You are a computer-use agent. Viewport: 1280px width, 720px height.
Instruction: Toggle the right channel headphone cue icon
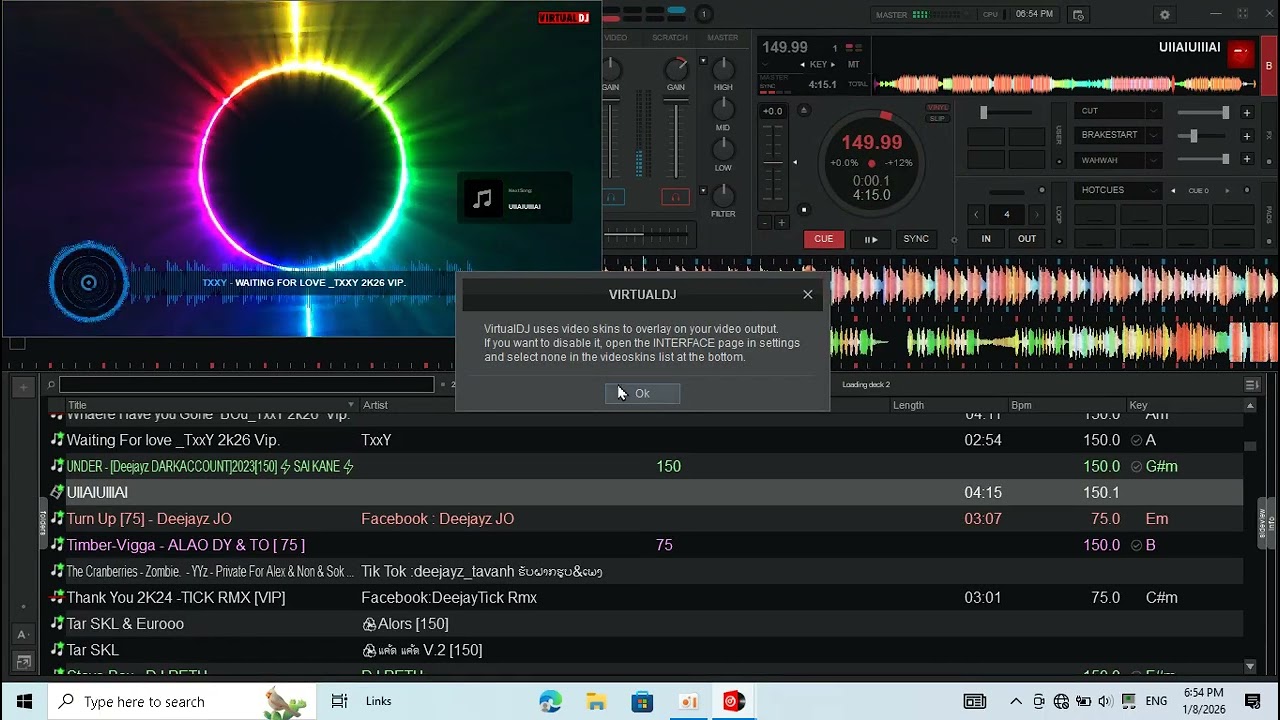click(675, 197)
